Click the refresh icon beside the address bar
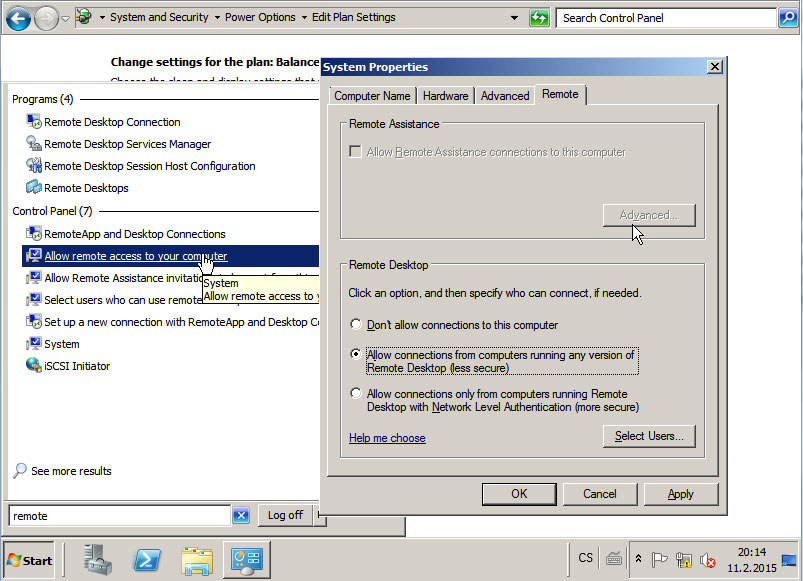This screenshot has height=581, width=803. pyautogui.click(x=540, y=17)
